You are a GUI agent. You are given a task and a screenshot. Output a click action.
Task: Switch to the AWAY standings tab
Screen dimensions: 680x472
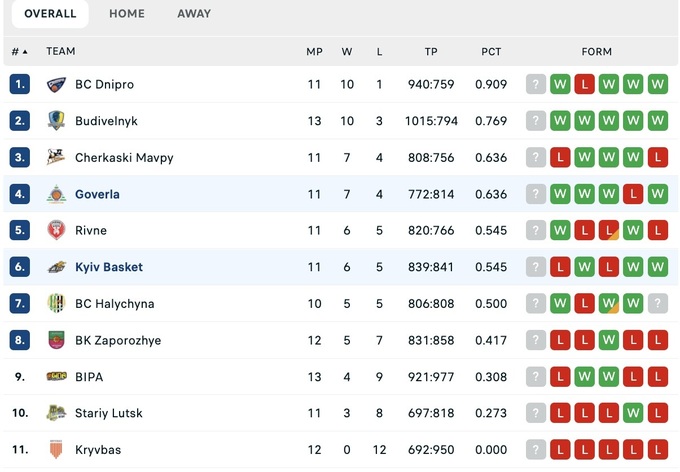coord(194,14)
